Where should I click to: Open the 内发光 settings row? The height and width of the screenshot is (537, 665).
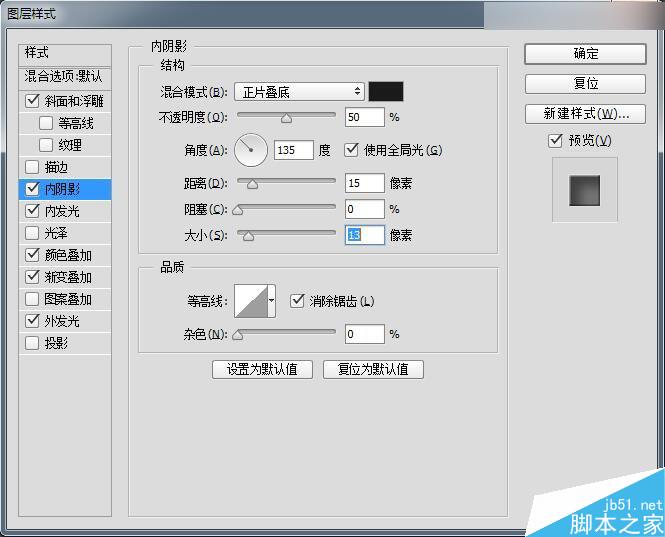[x=65, y=211]
